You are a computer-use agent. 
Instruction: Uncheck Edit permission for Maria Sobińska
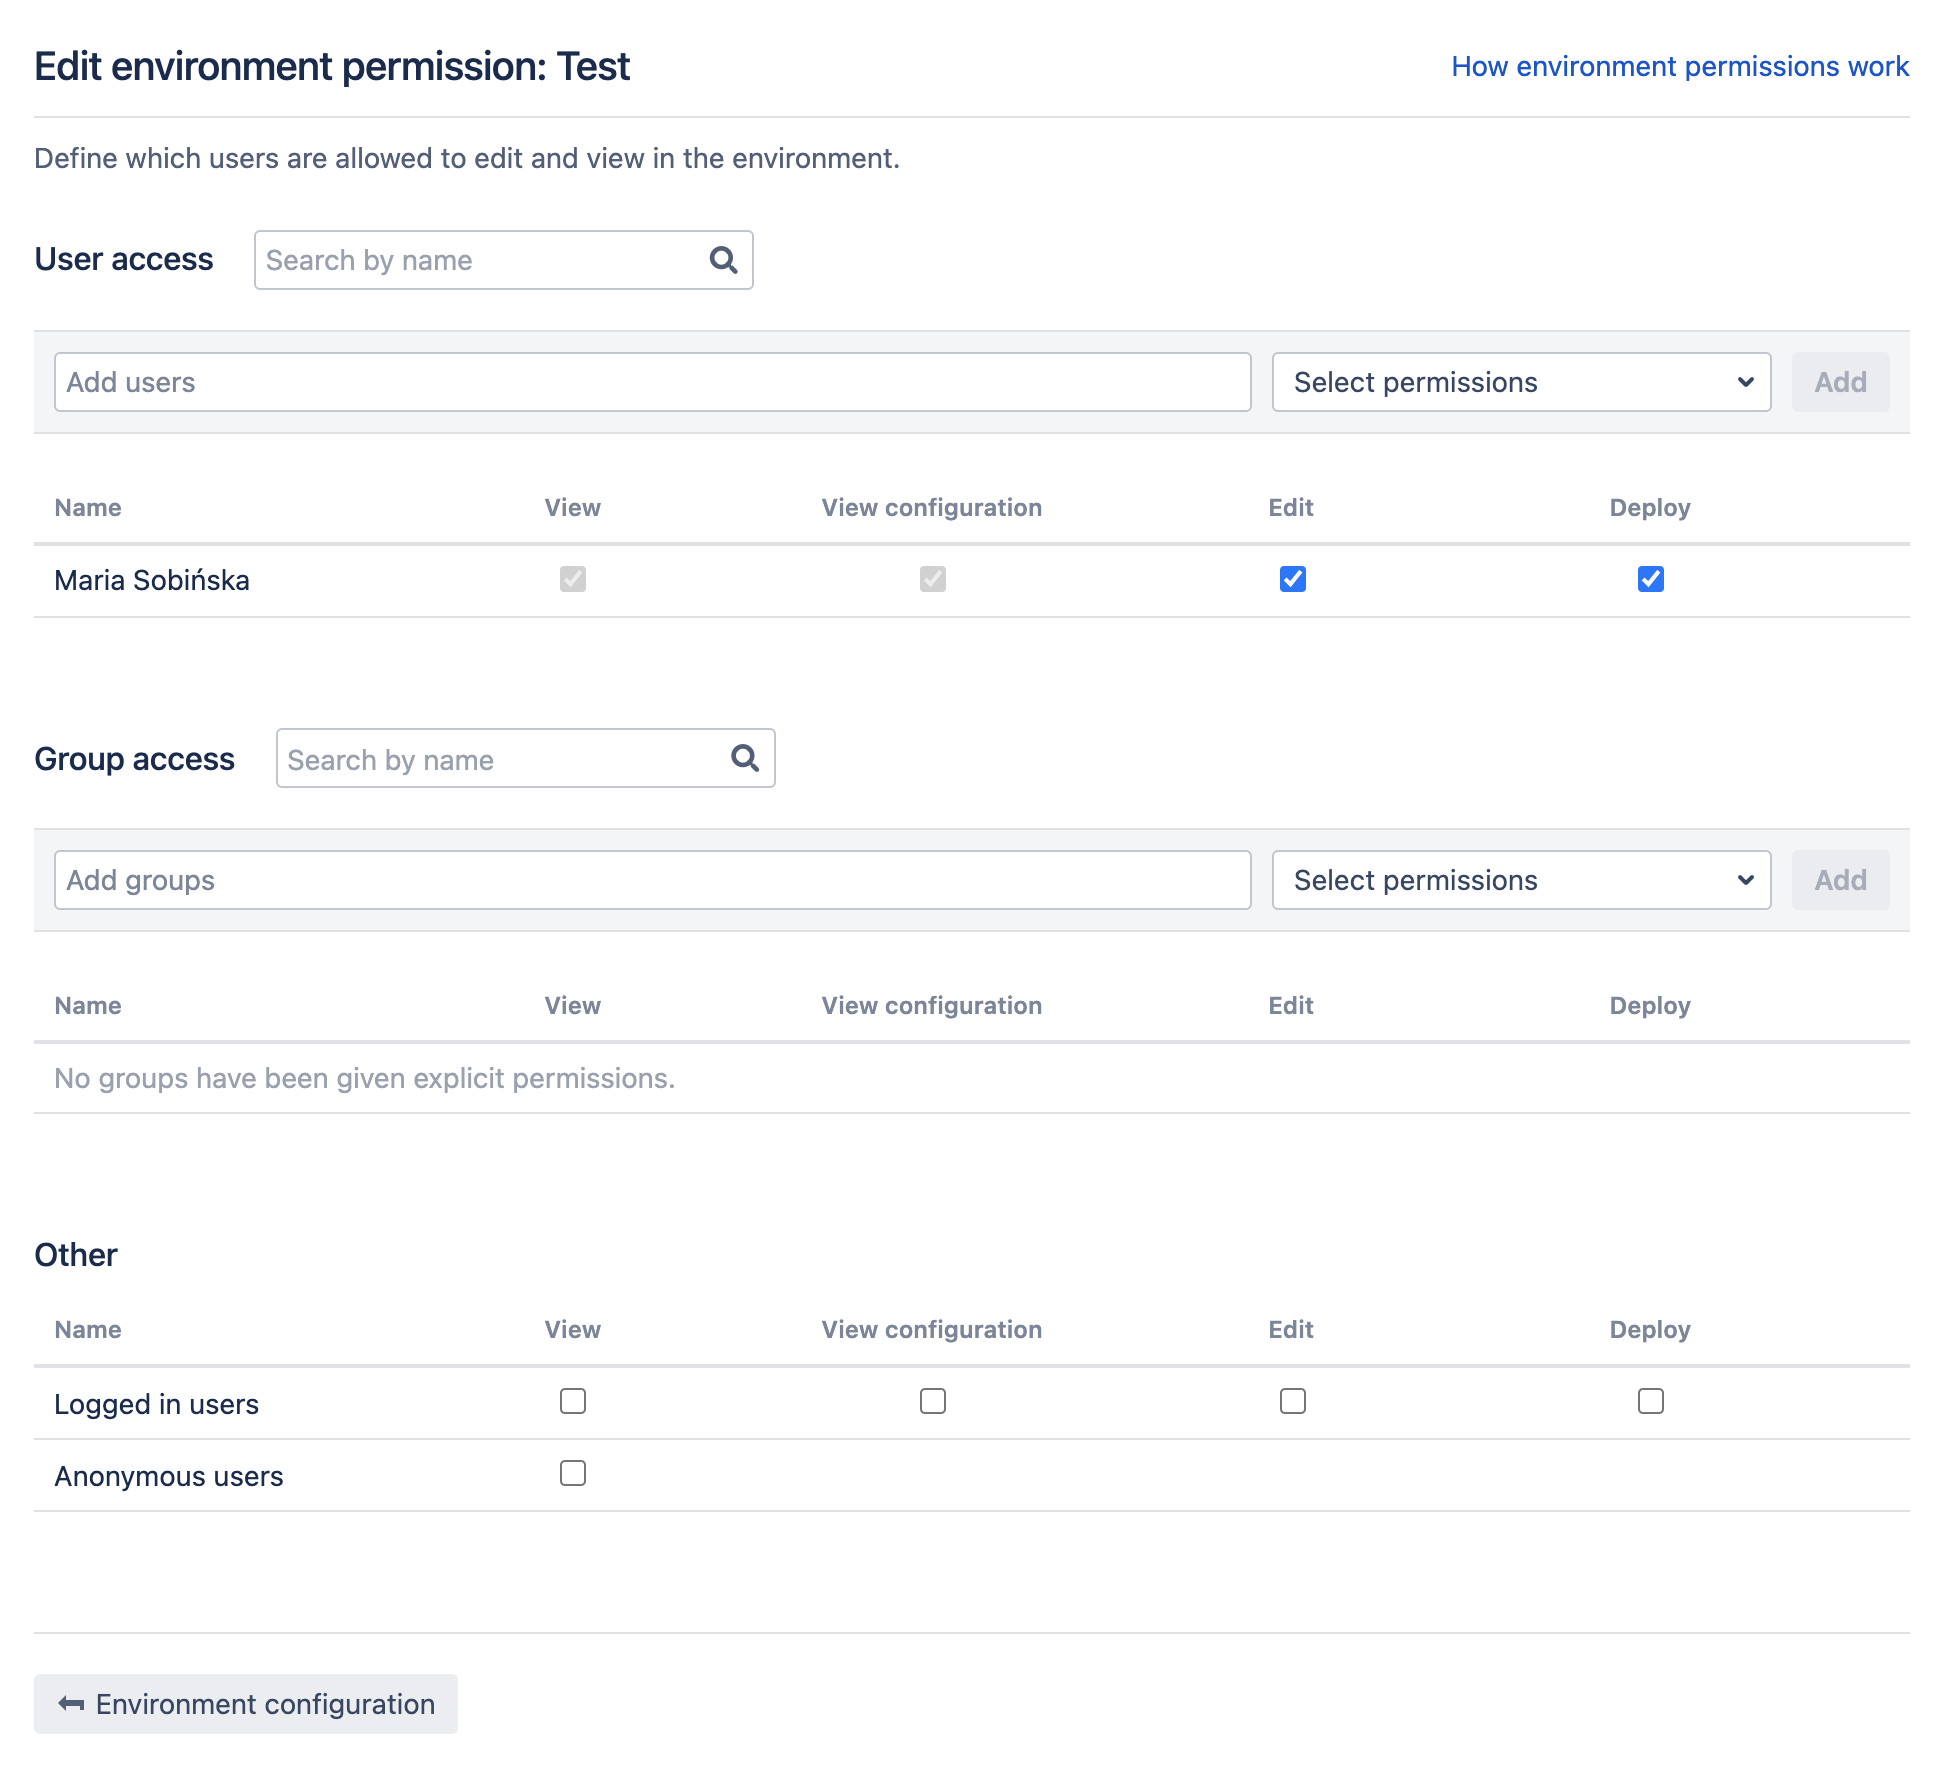[x=1293, y=579]
